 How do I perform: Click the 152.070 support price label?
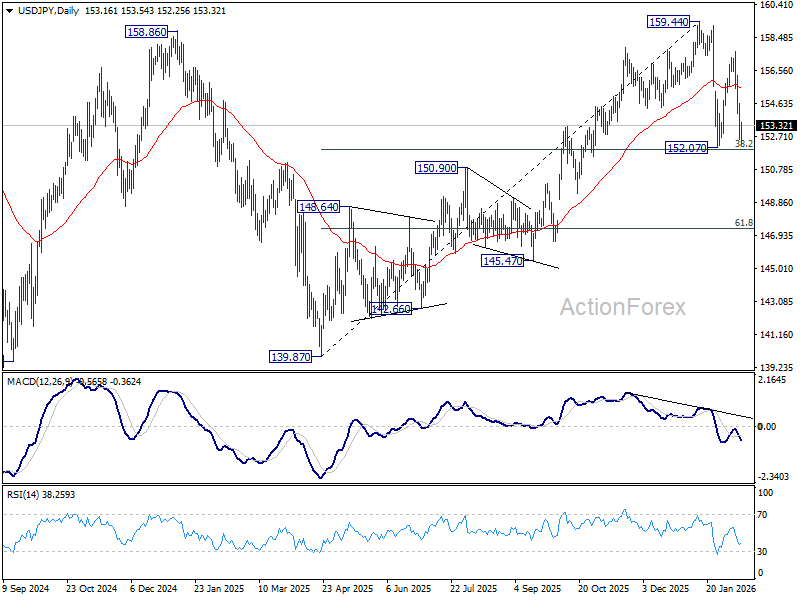tap(687, 148)
